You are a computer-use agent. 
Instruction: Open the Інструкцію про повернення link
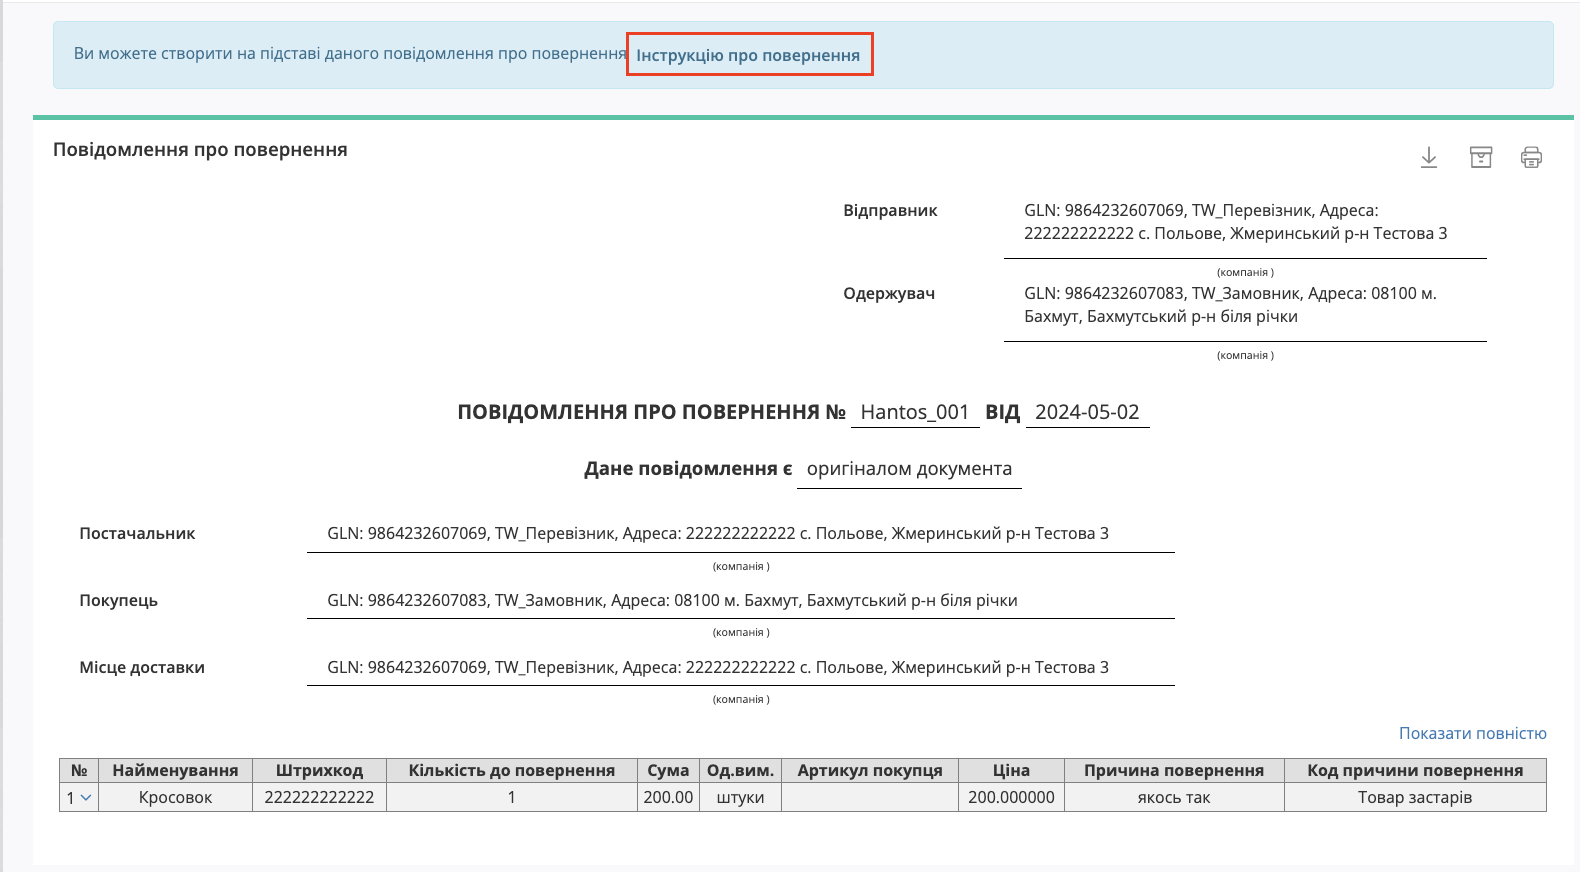click(x=748, y=55)
